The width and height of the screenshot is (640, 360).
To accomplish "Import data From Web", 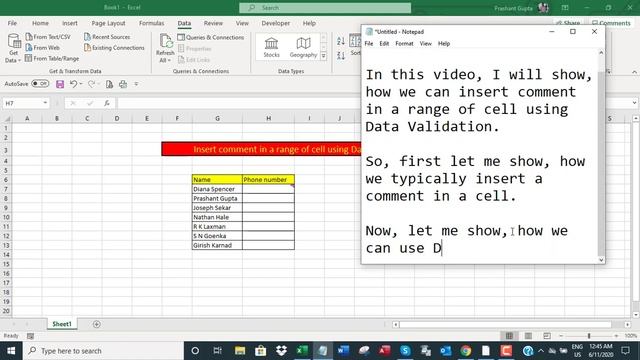I will pos(42,48).
